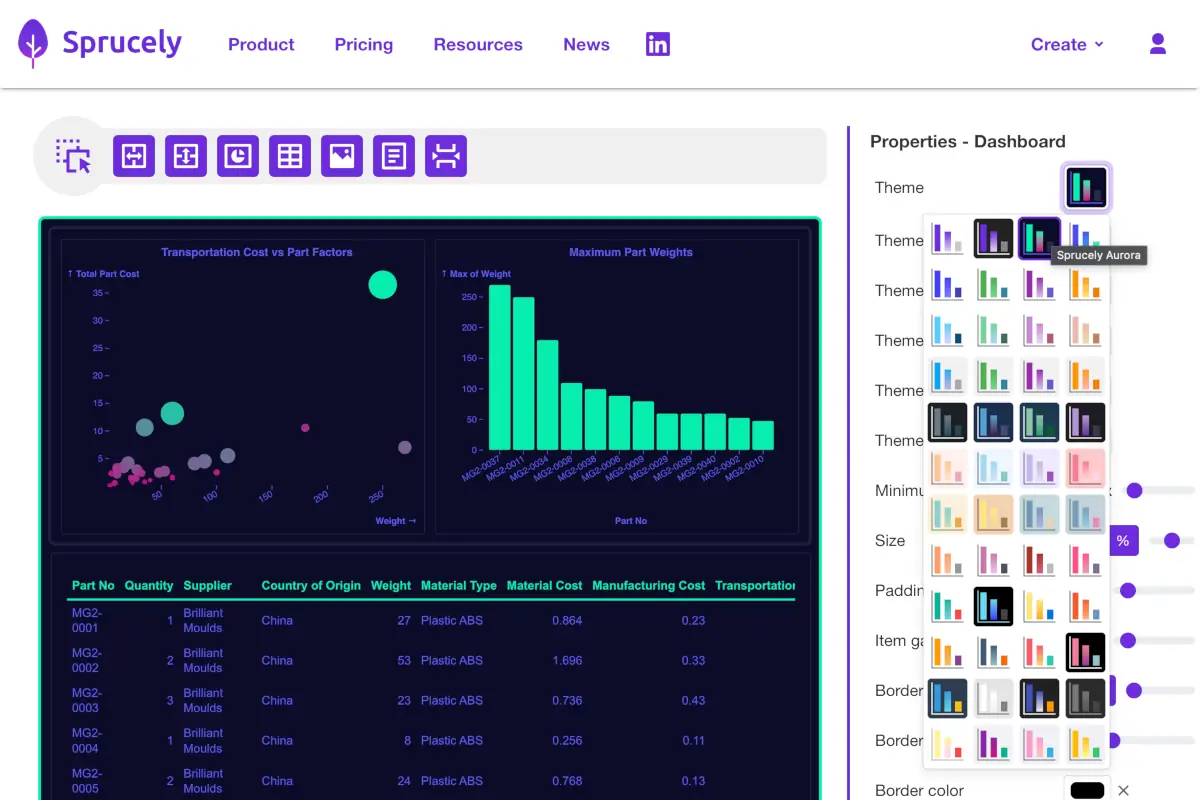Open the Resources link

coord(478,45)
